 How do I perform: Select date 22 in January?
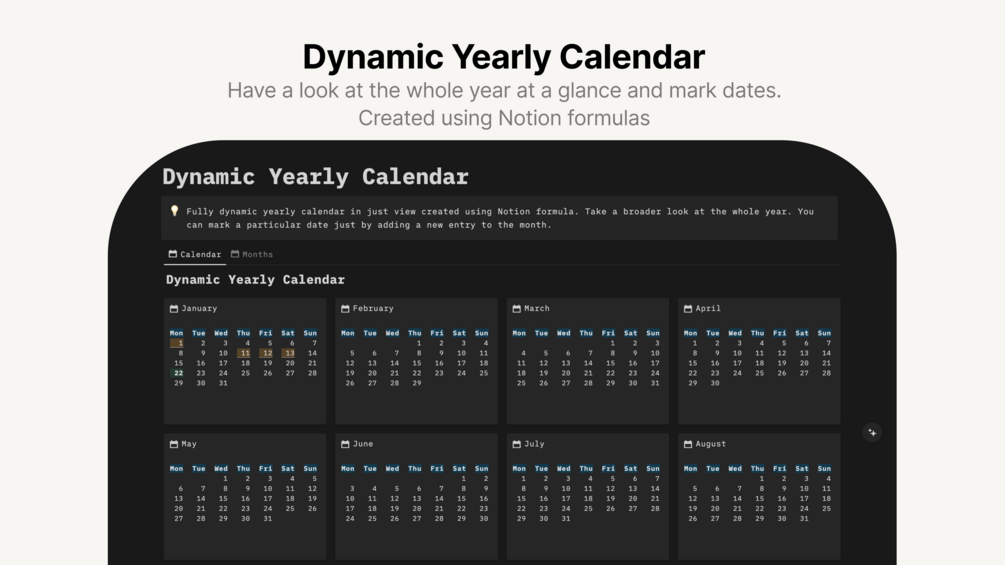point(178,373)
